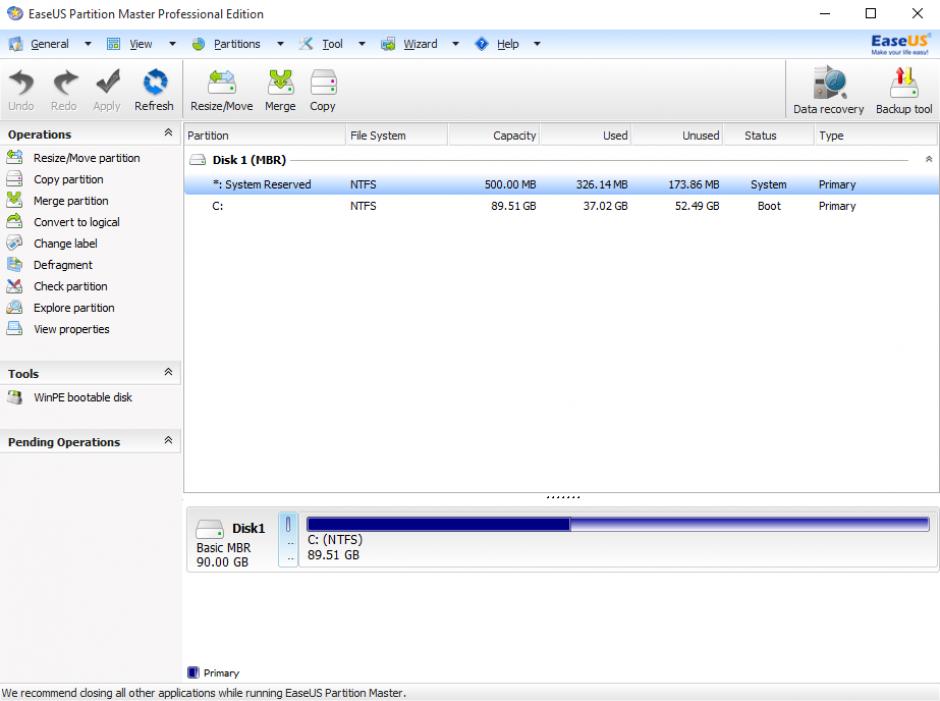Image resolution: width=940 pixels, height=701 pixels.
Task: Click the View properties icon
Action: pyautogui.click(x=14, y=329)
